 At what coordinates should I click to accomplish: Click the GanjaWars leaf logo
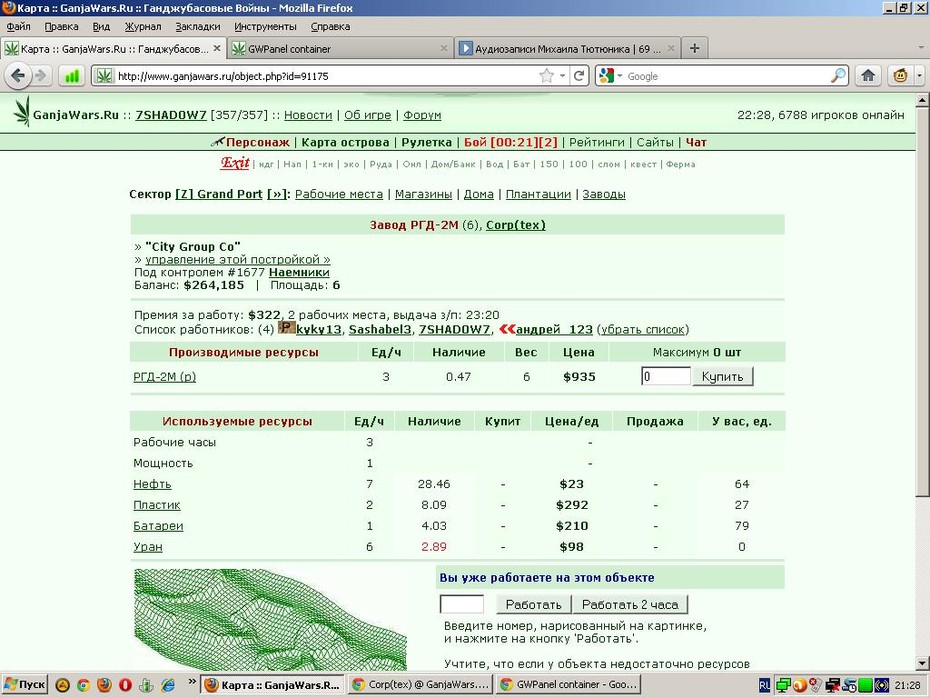tap(22, 111)
